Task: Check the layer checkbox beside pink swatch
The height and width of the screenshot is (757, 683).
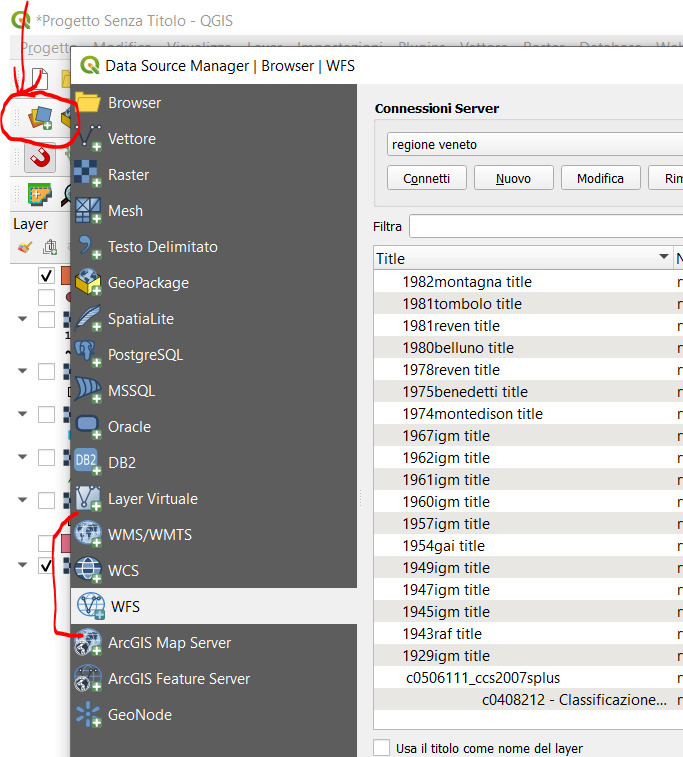Action: 45,543
